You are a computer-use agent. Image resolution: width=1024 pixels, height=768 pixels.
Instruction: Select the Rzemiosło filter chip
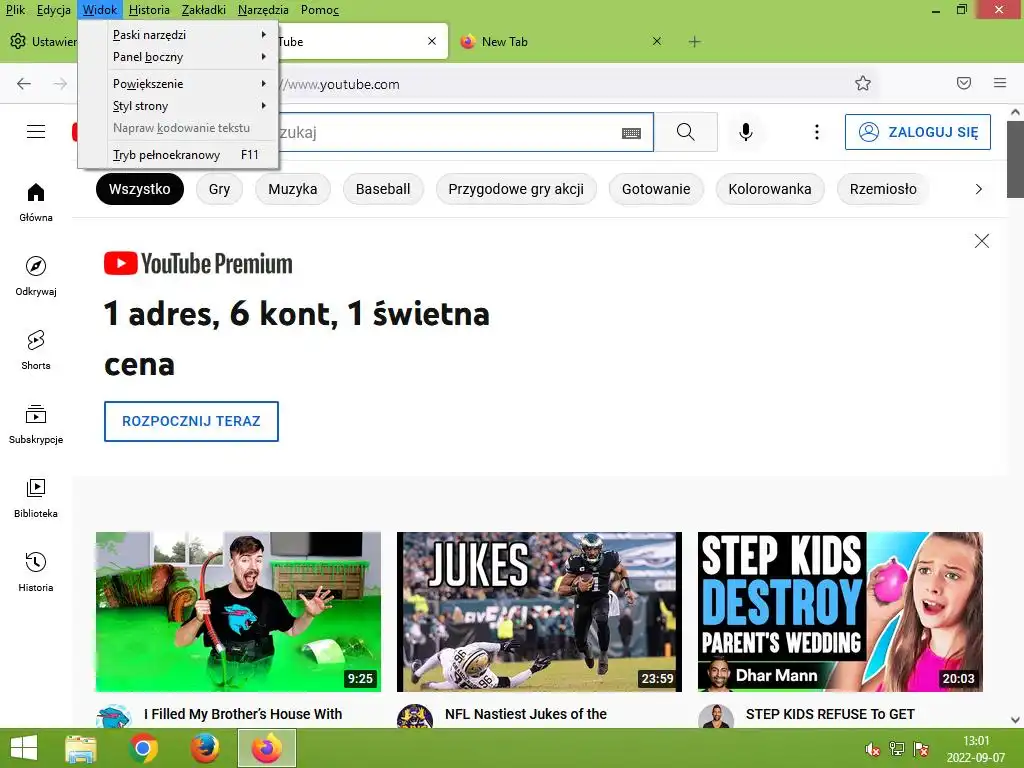[883, 189]
